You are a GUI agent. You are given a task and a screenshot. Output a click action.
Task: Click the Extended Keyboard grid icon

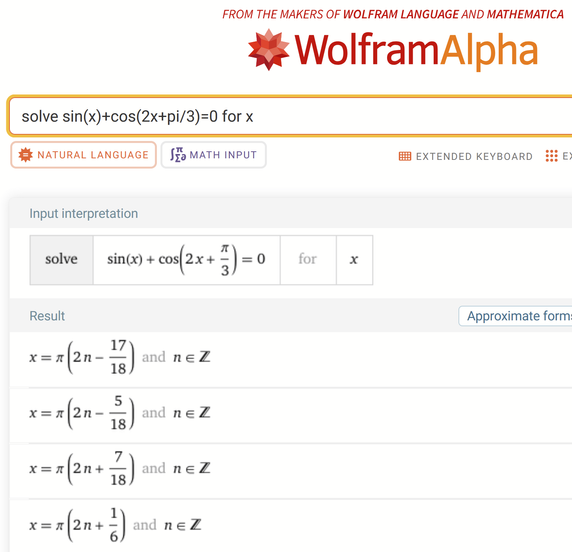tap(405, 157)
